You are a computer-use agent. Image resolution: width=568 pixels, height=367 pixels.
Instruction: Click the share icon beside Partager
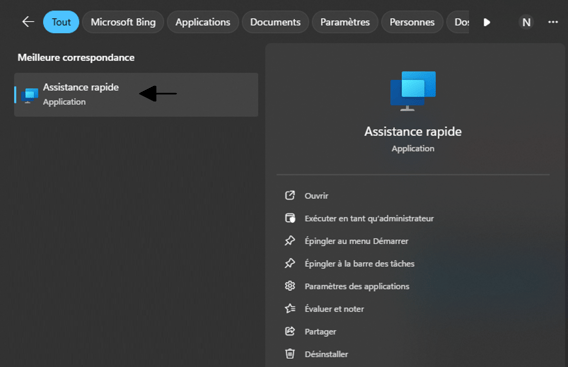[x=290, y=331]
